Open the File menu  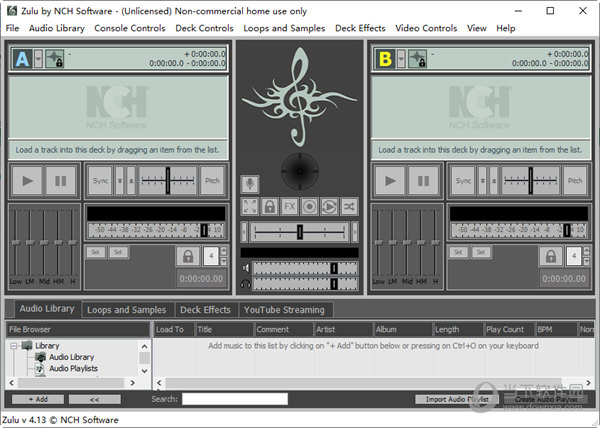12,28
